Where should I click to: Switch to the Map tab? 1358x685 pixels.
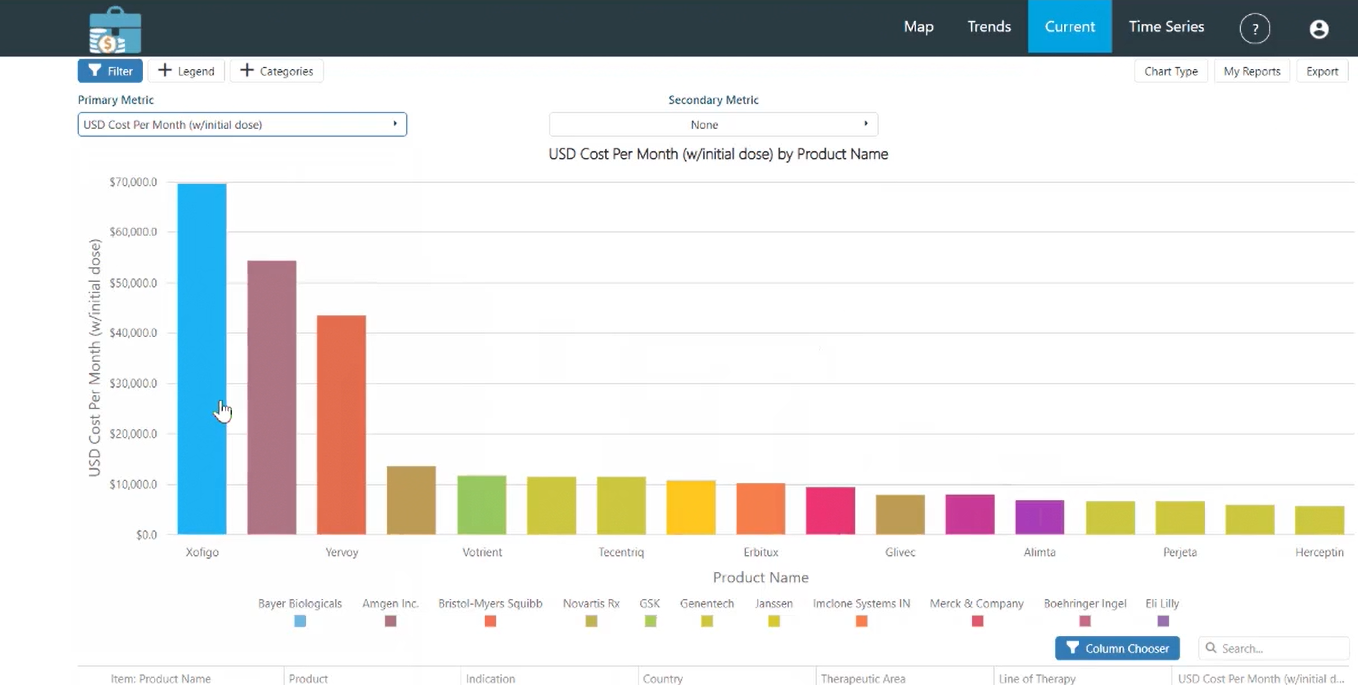(x=918, y=27)
